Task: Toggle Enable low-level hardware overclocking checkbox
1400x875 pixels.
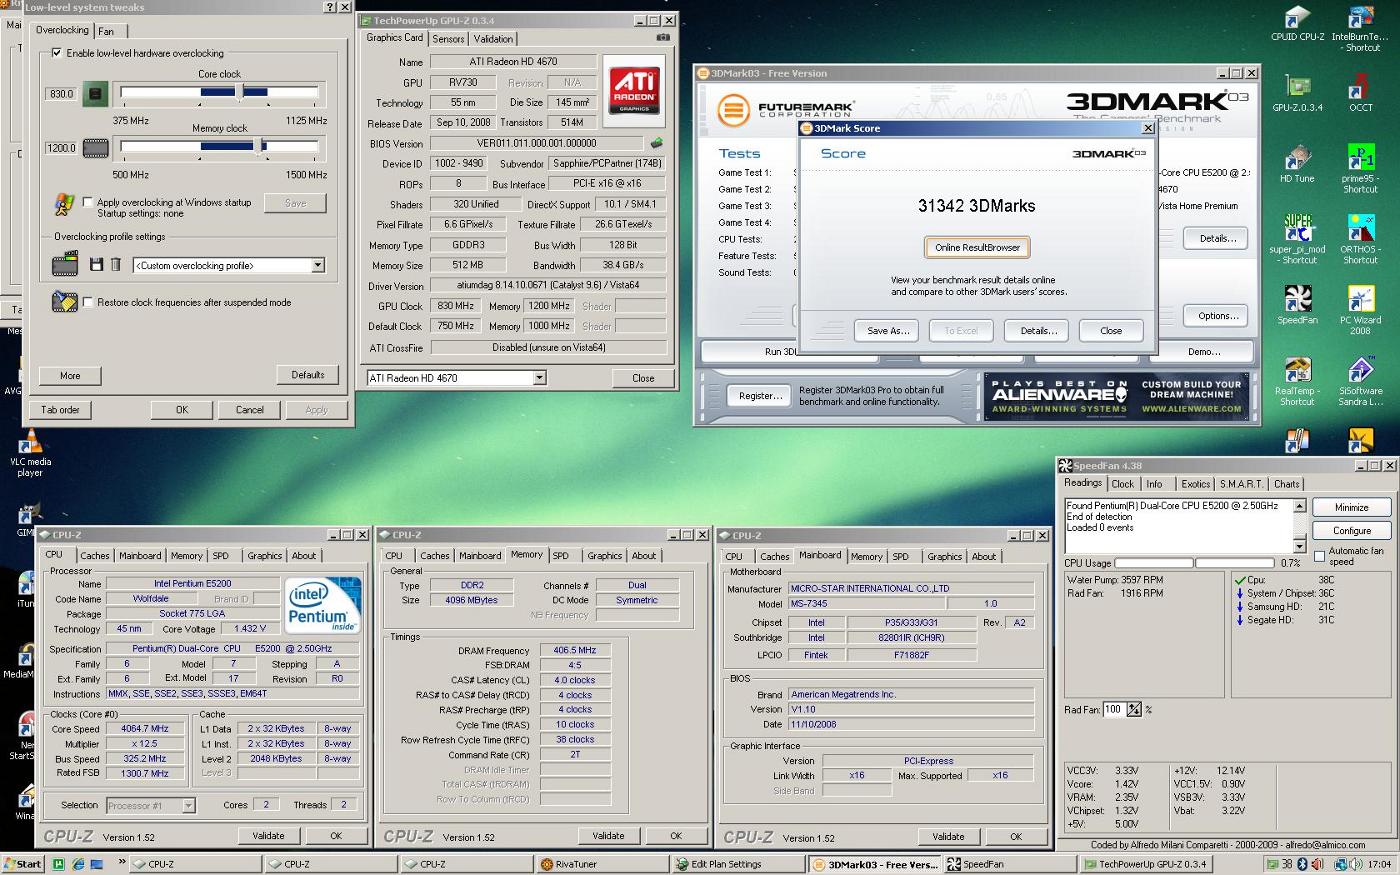Action: 57,53
